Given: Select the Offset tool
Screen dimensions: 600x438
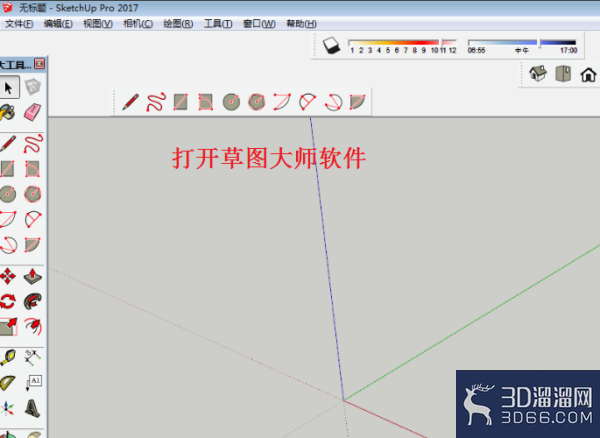Looking at the screenshot, I should 33,326.
